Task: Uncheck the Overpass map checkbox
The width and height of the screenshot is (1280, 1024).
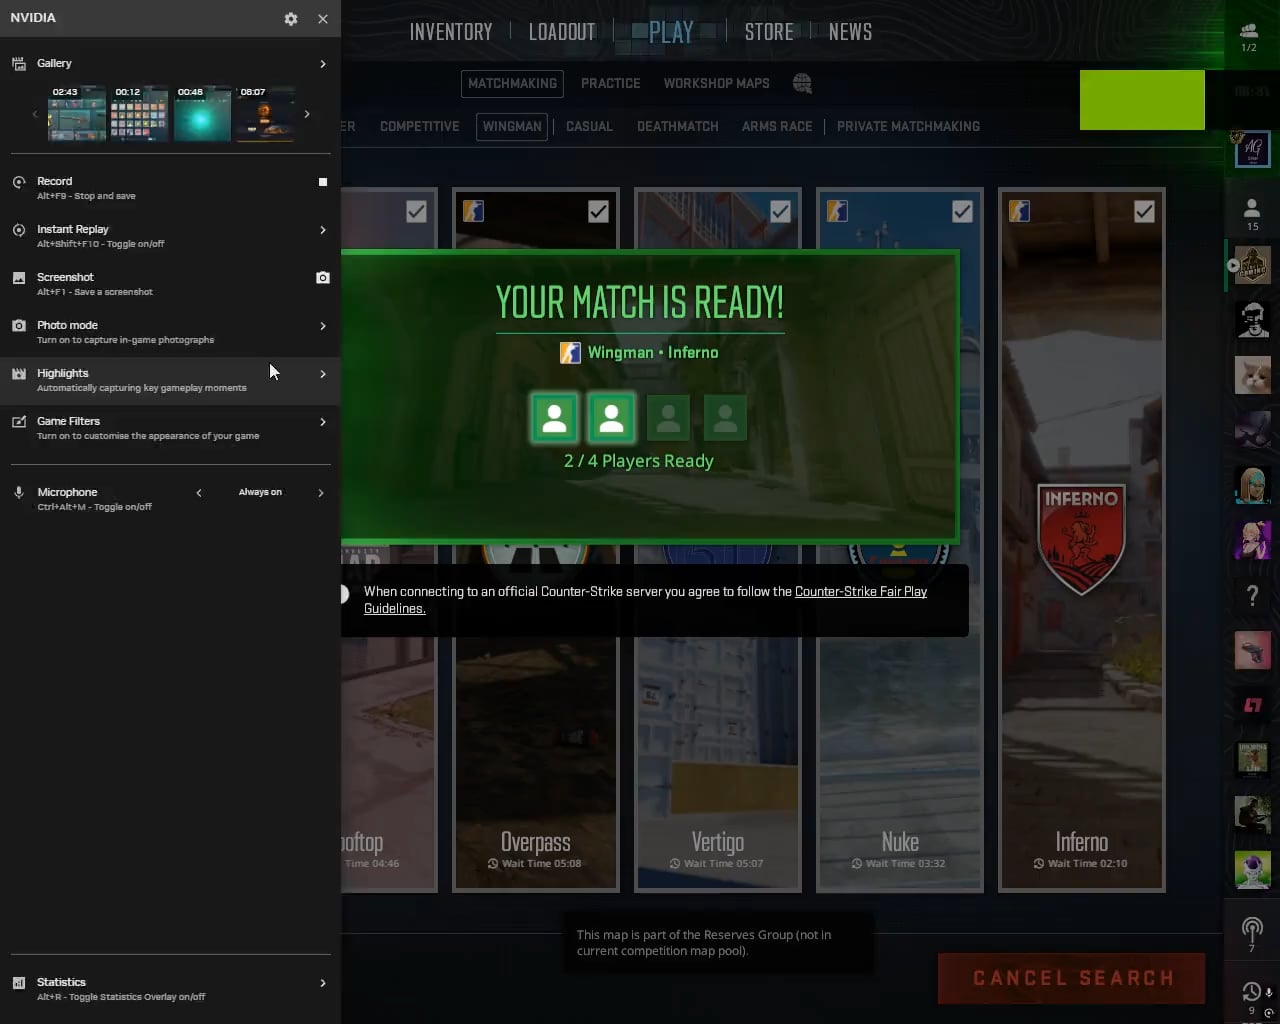Action: [598, 211]
